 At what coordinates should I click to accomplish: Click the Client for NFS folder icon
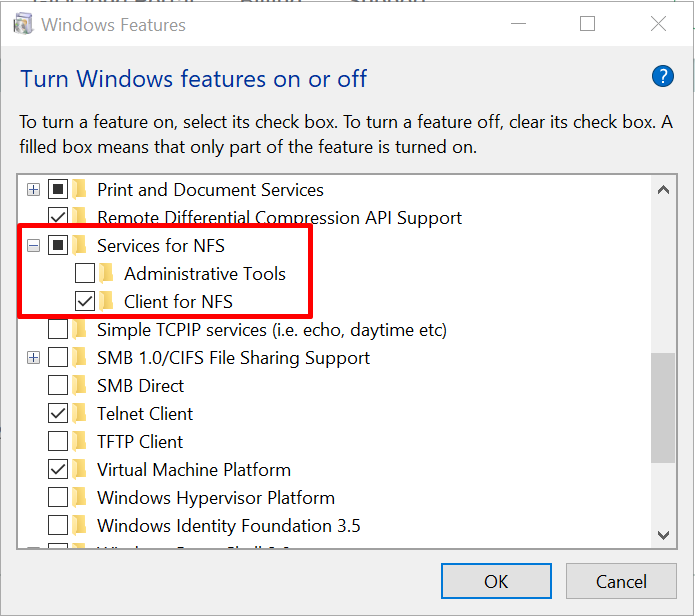pos(107,301)
